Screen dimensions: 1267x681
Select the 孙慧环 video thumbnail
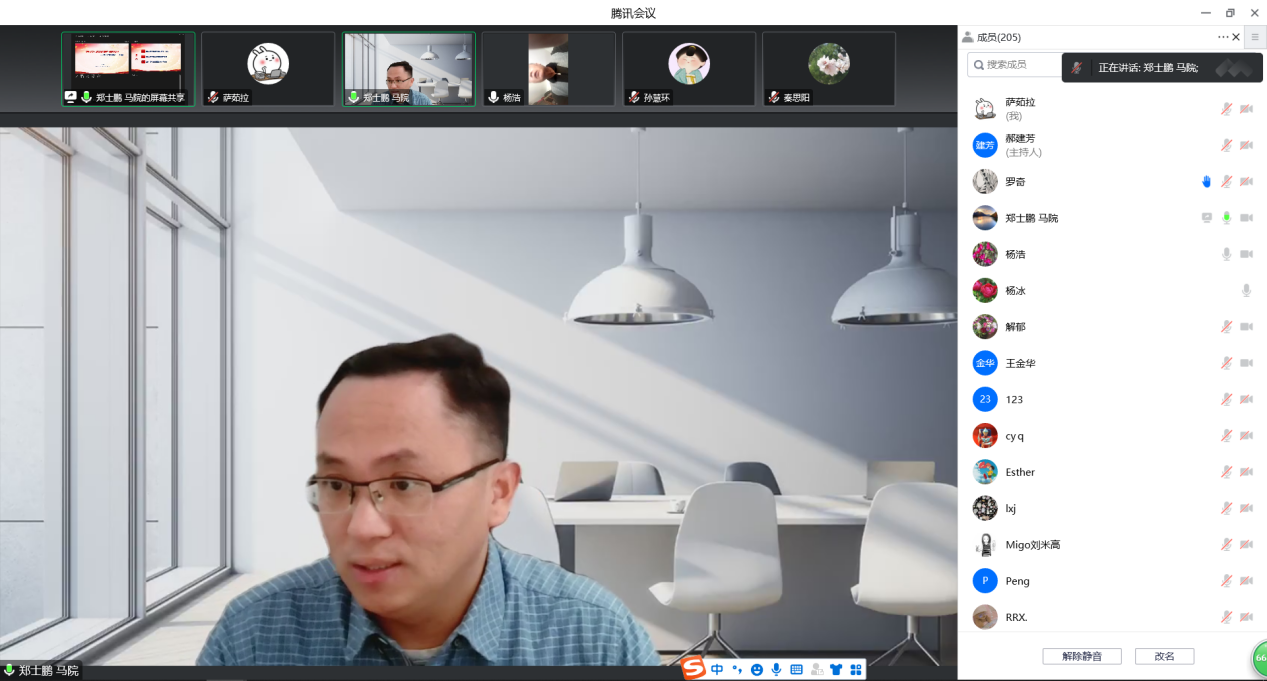(688, 68)
